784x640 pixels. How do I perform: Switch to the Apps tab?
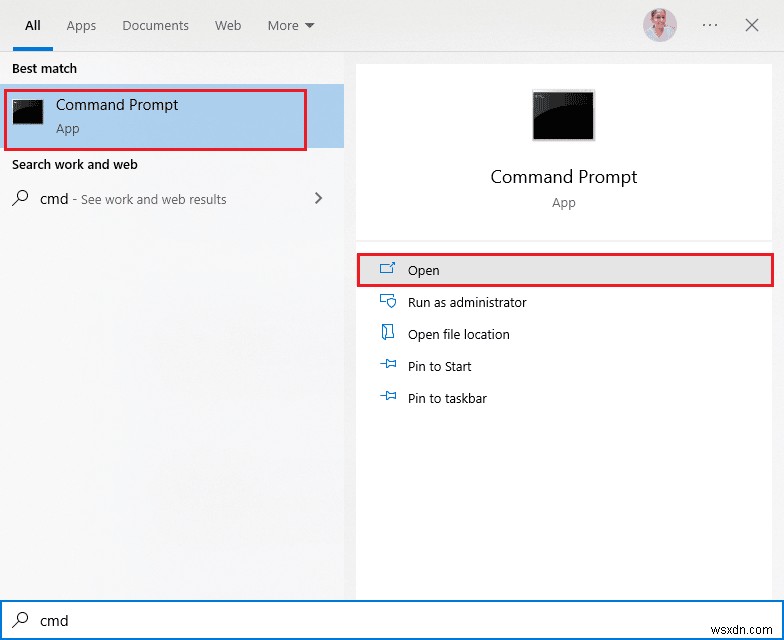coord(81,26)
